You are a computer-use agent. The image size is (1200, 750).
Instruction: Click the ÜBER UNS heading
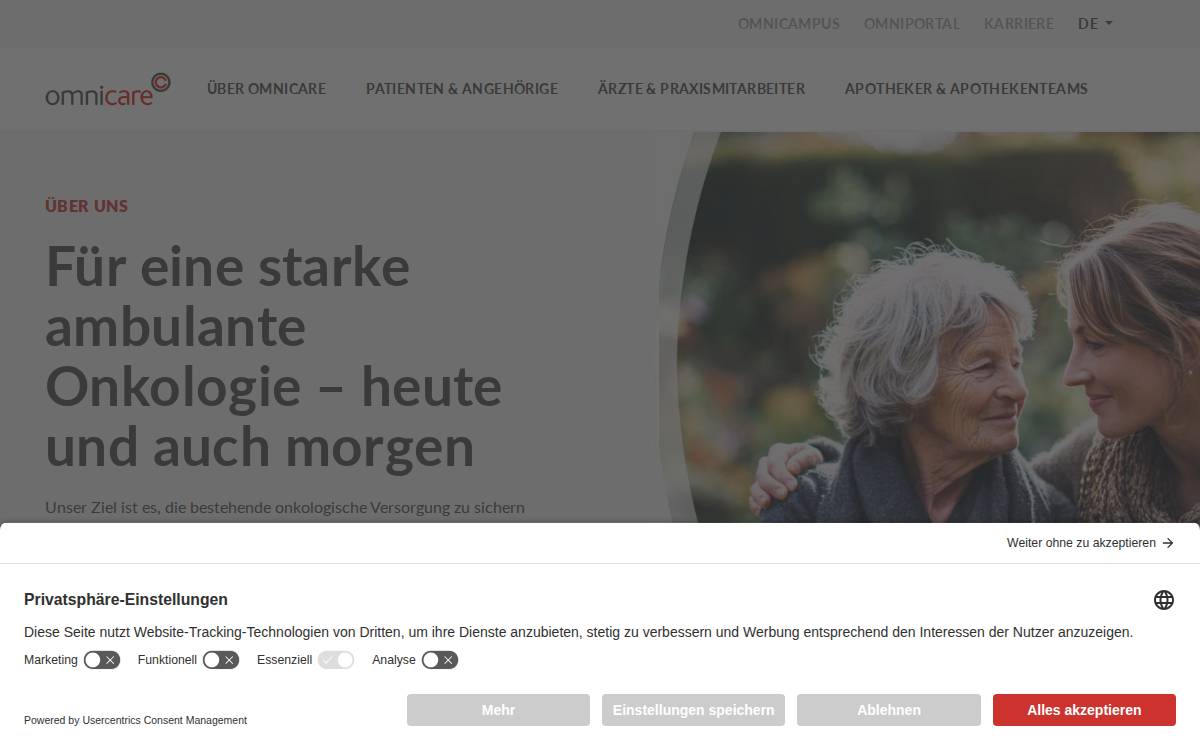point(87,206)
